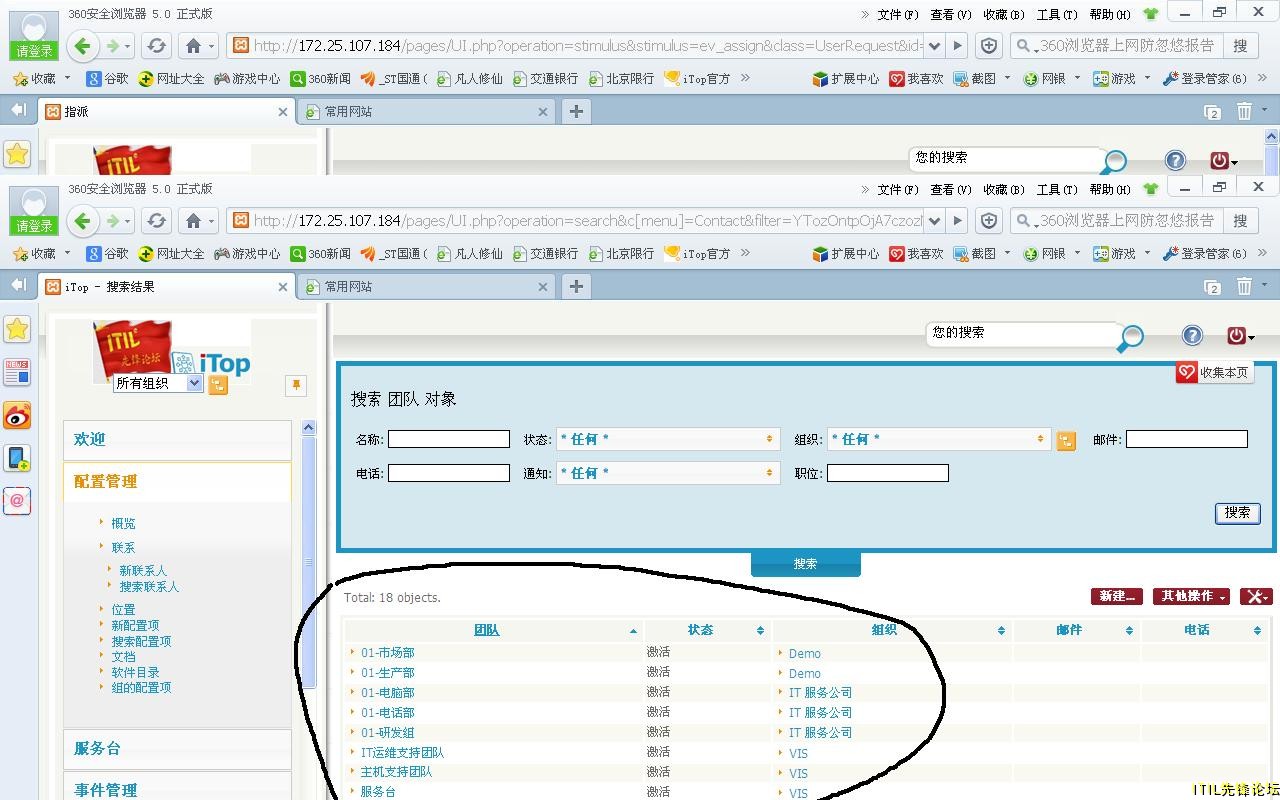
Task: Open home page in 搜索结果 browser window
Action: point(194,221)
